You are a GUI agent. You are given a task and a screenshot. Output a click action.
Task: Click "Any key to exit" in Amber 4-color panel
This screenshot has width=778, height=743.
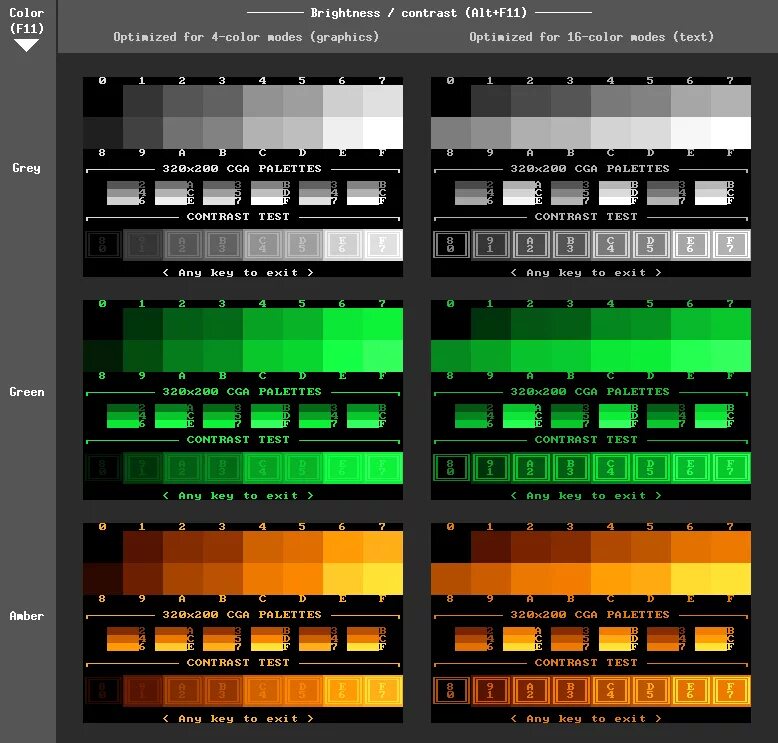coord(238,718)
